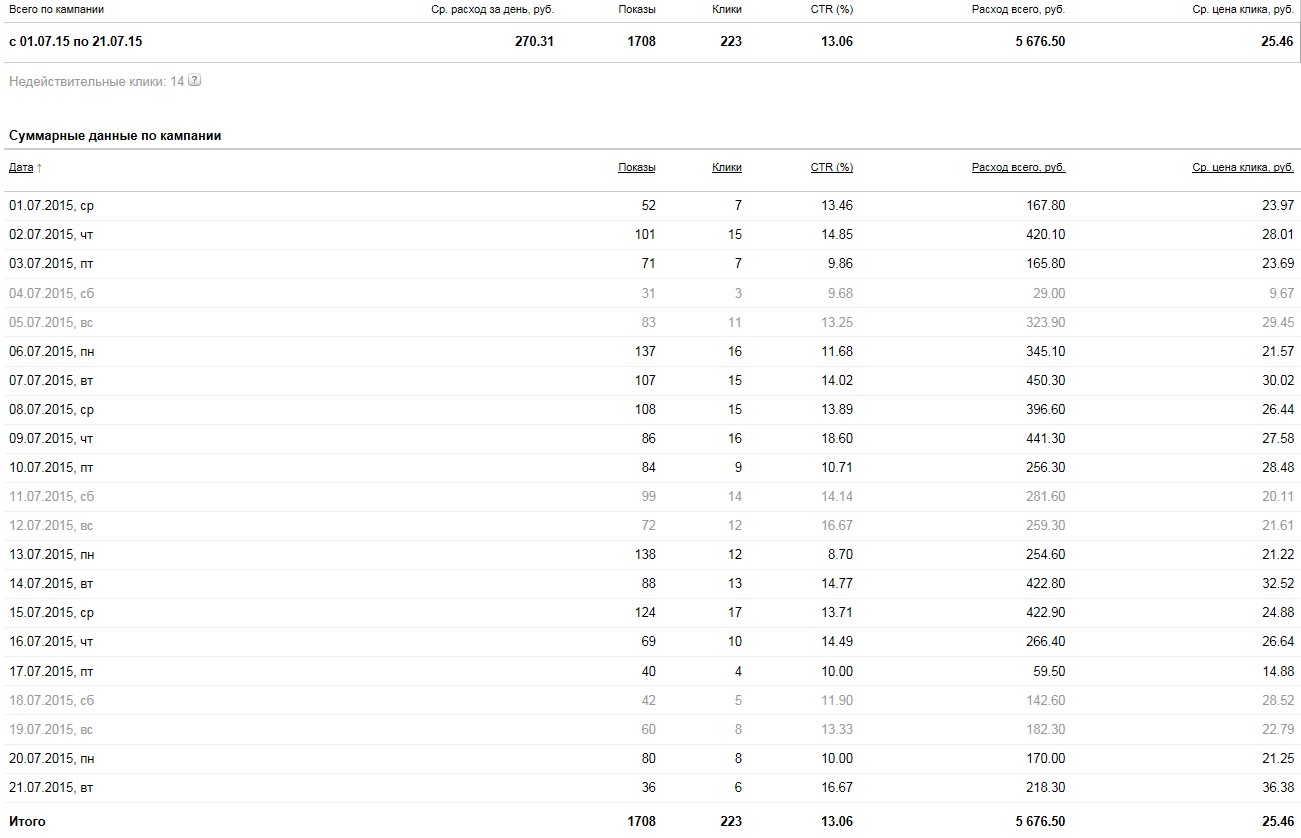Sort table by Показы column header

point(637,167)
